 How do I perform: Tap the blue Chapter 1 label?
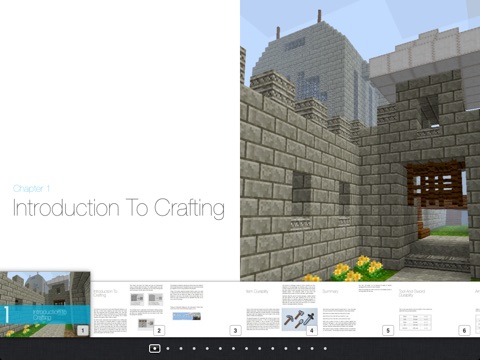[31, 188]
